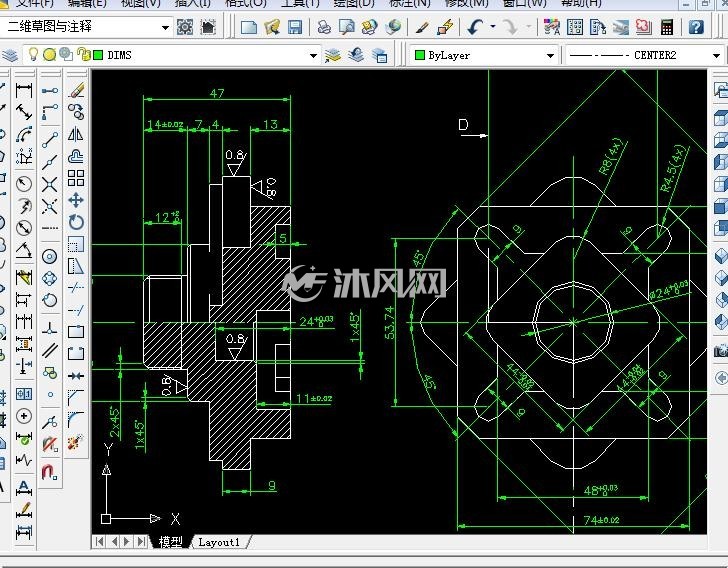The height and width of the screenshot is (568, 728).
Task: Select the Arc Length dimension tool
Action: (24, 135)
